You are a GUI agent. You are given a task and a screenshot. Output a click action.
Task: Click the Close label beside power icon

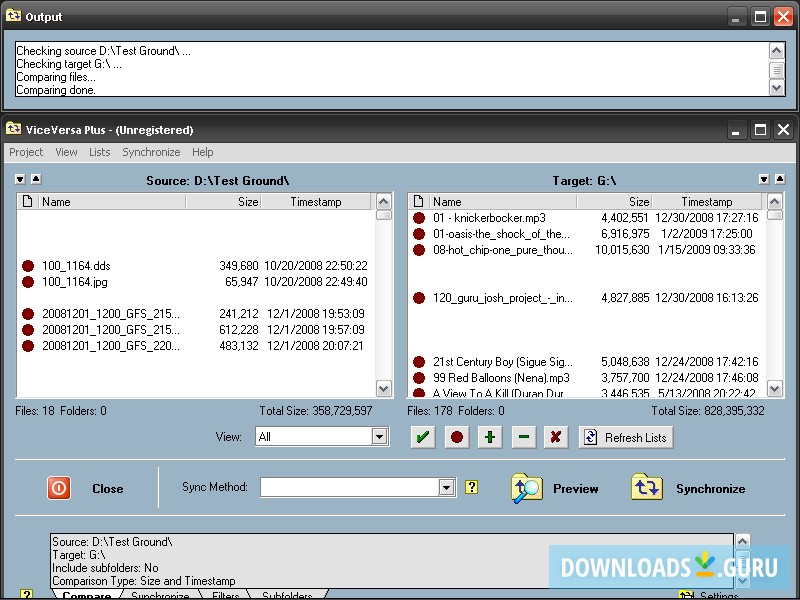pos(108,489)
